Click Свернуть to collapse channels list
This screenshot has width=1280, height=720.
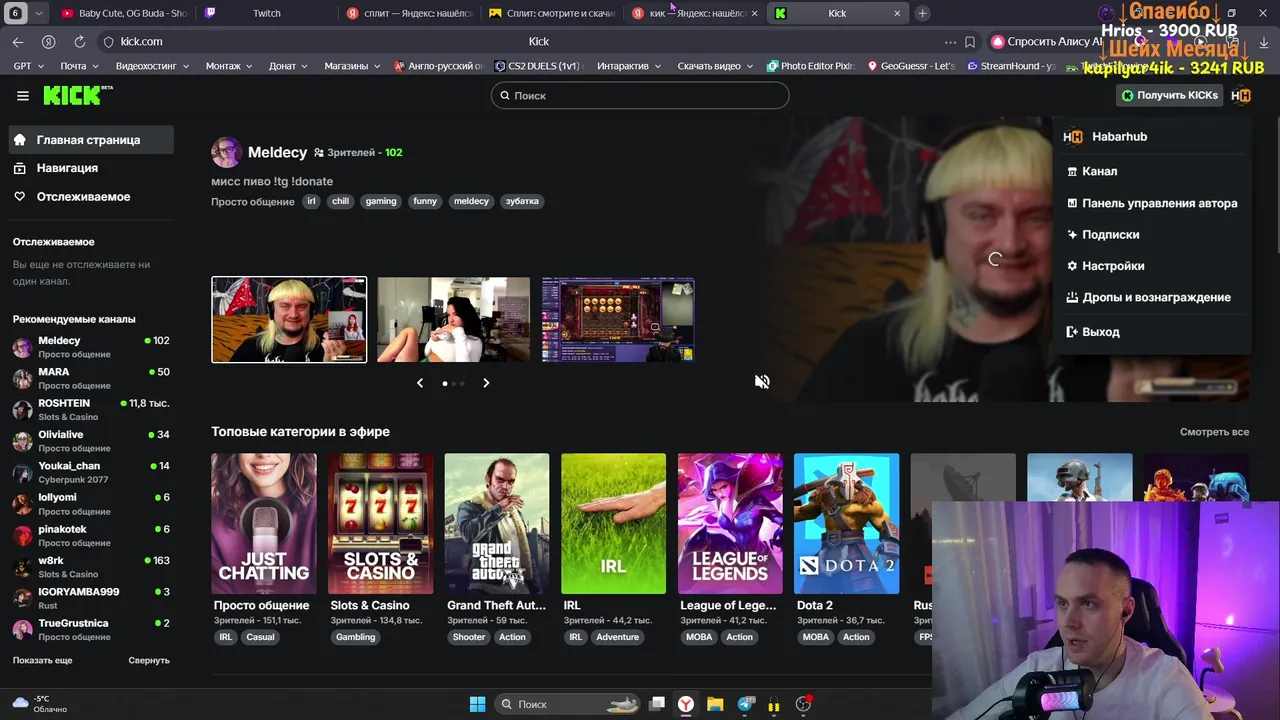[149, 660]
